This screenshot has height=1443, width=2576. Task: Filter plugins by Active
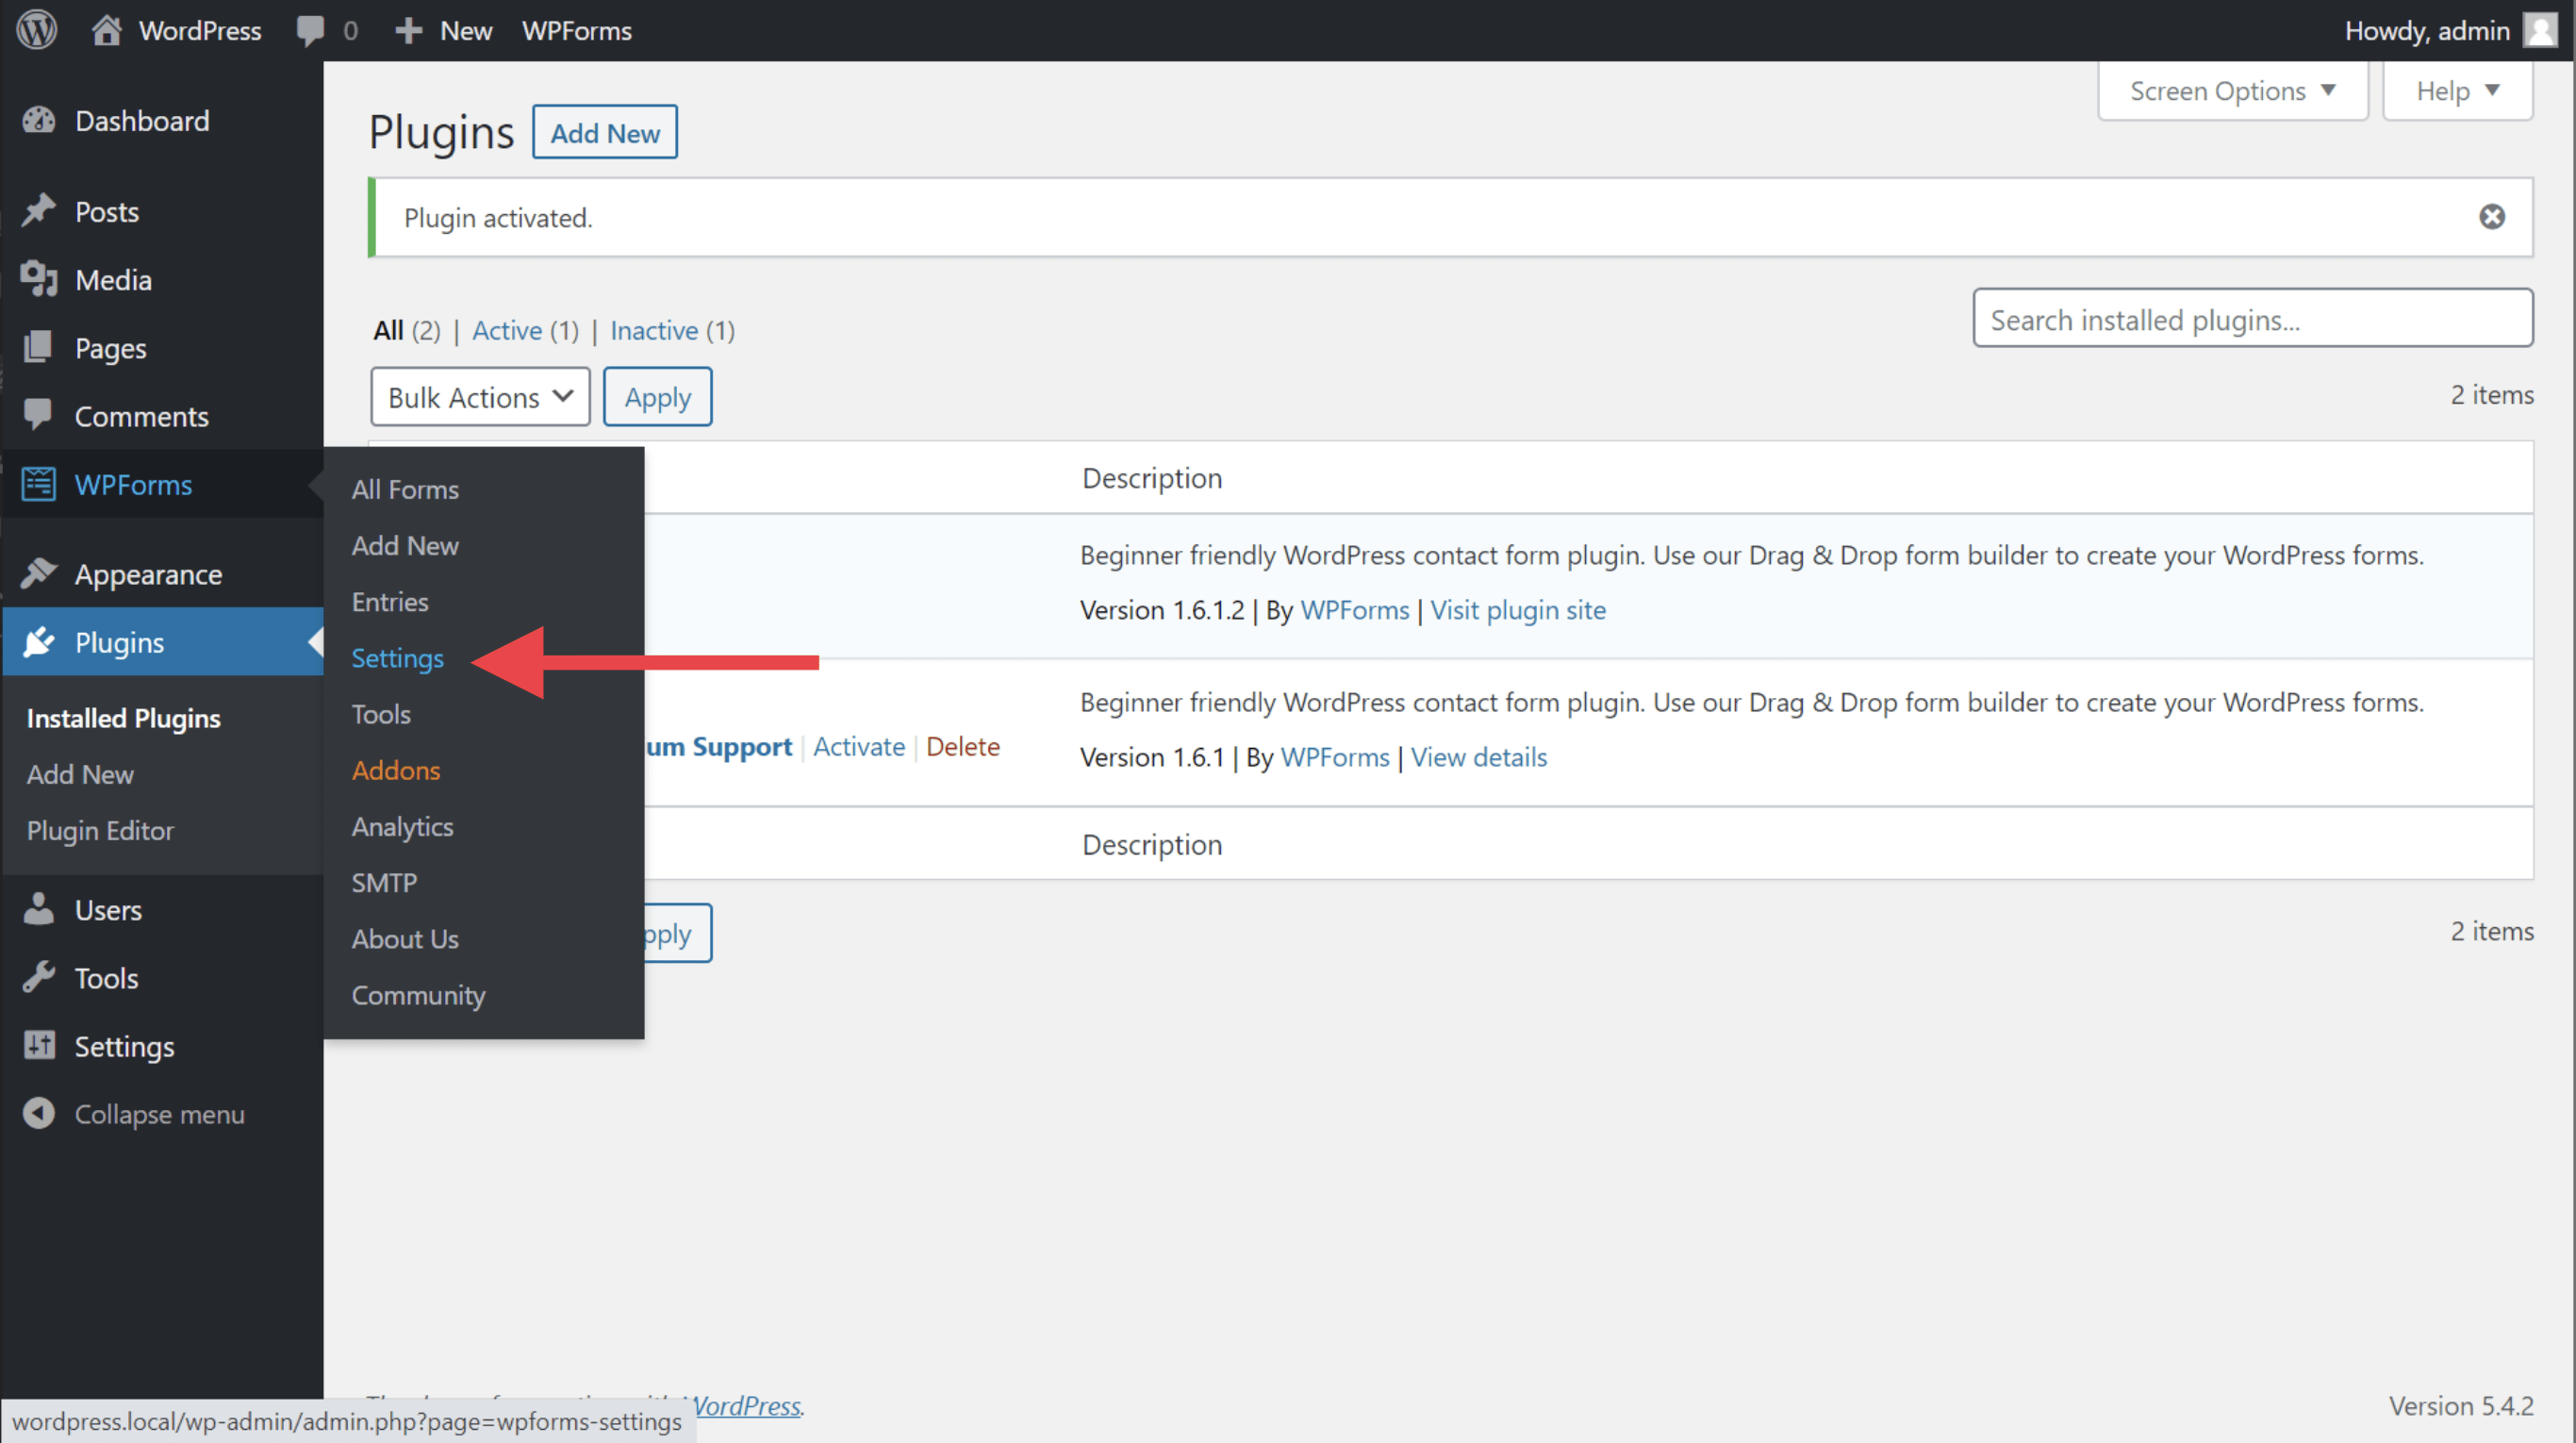(507, 330)
